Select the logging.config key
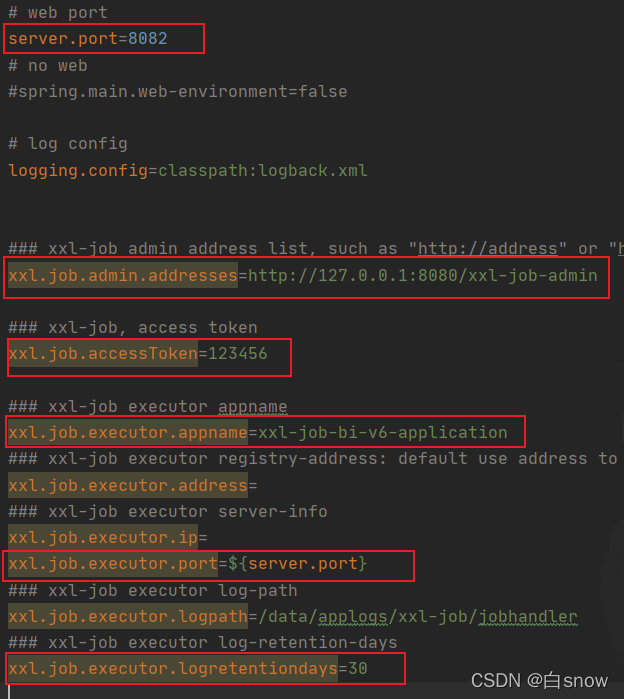Screen dimensions: 624x699 point(78,171)
